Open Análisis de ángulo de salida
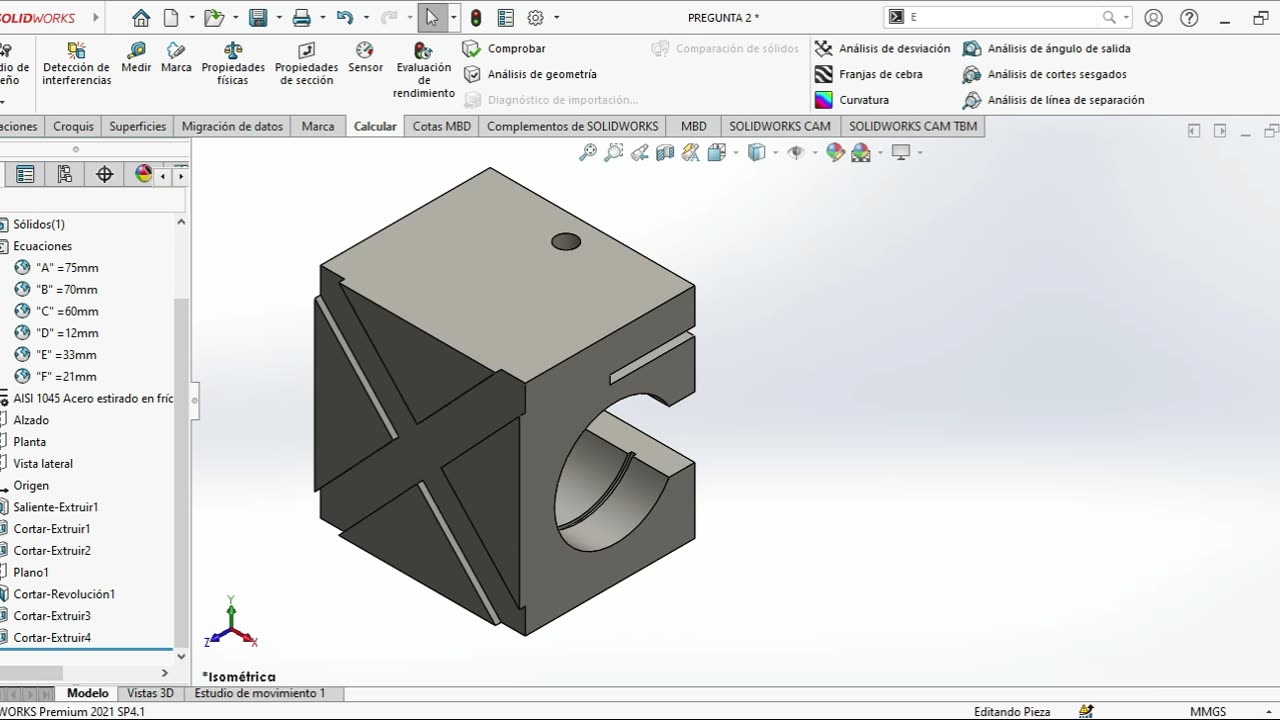This screenshot has height=720, width=1280. [1047, 48]
